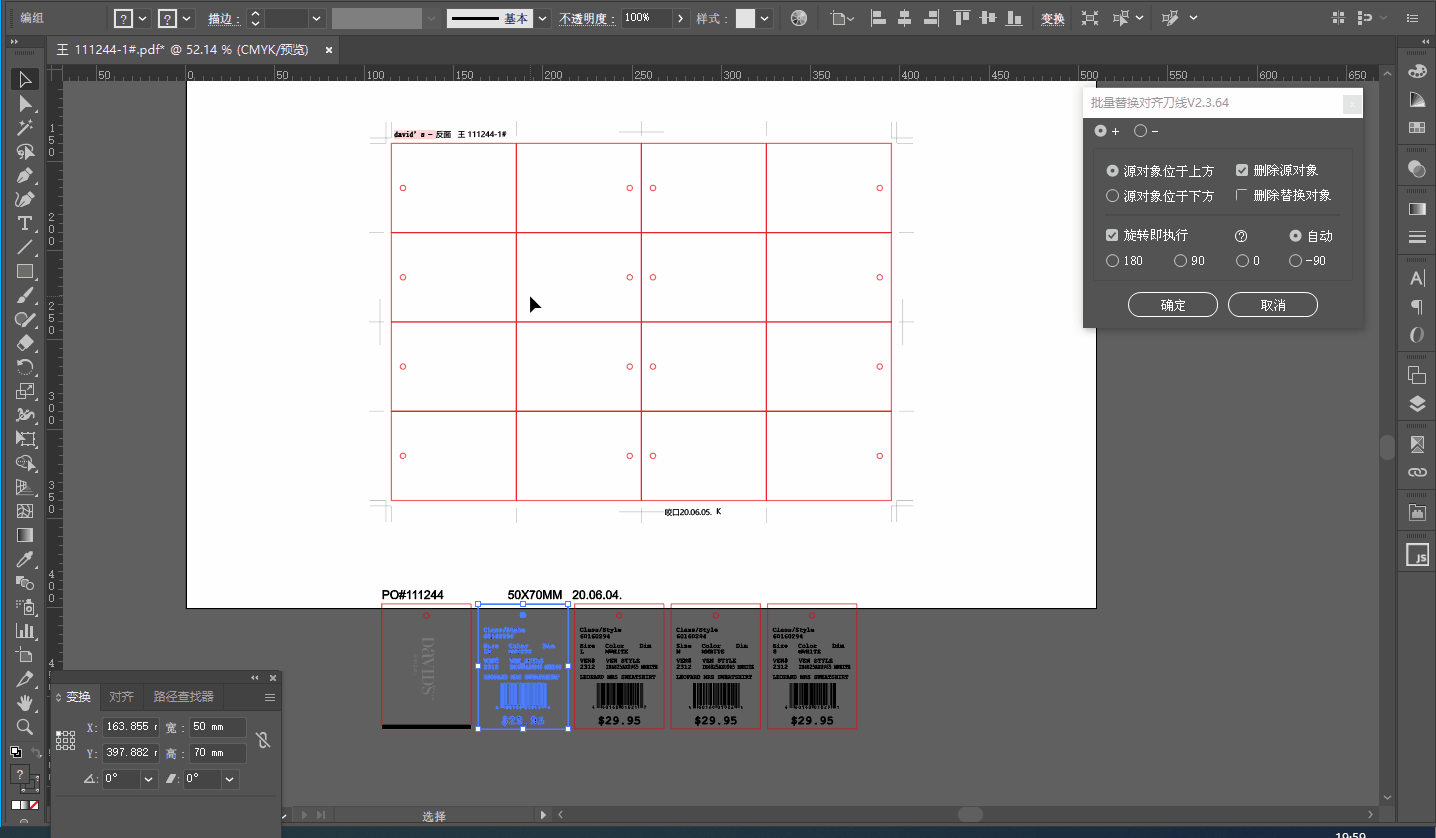Click the 变换 link in control bar
The image size is (1436, 838).
coord(1053,19)
